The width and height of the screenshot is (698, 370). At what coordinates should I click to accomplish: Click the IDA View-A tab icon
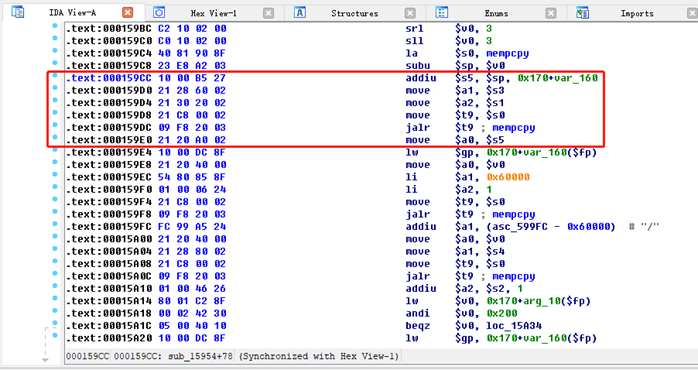click(17, 12)
